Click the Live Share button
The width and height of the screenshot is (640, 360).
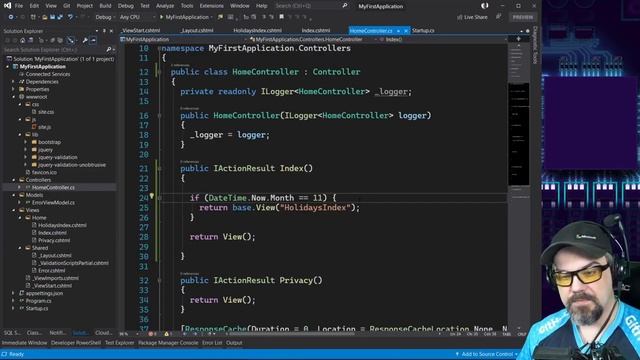tap(473, 17)
